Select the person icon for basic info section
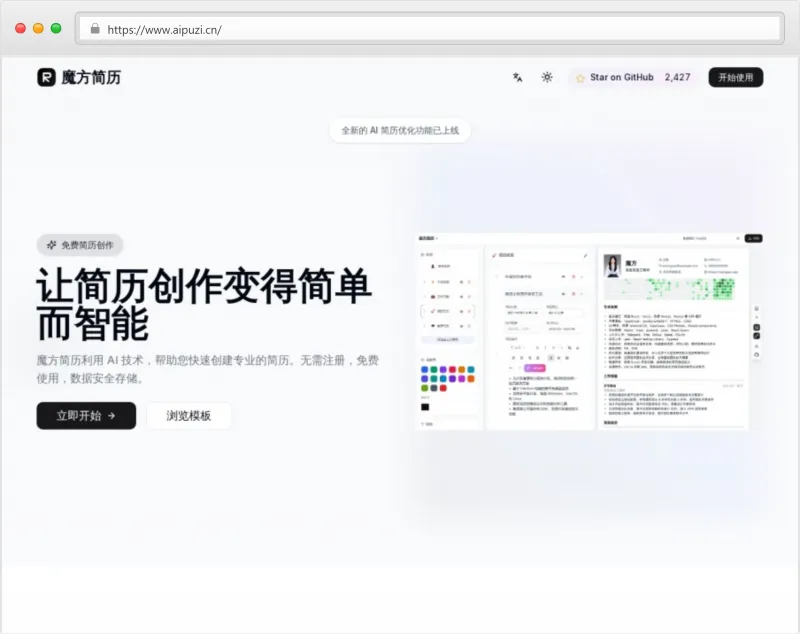 point(433,266)
